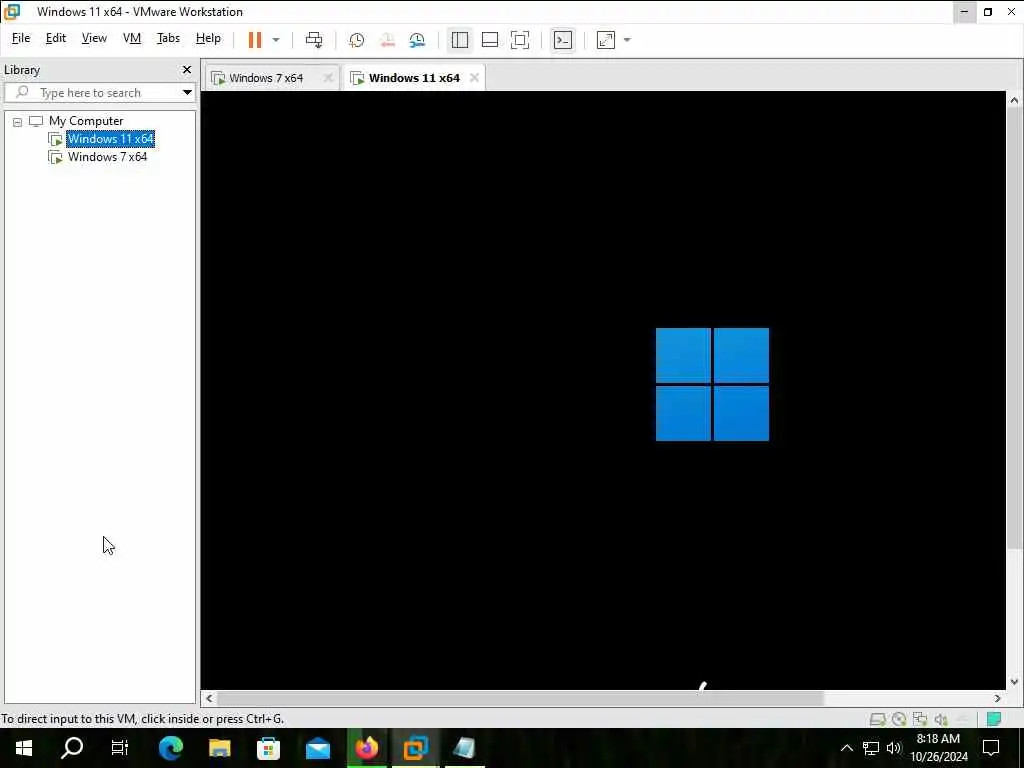Select the Windows 11 x64 tab

[414, 78]
